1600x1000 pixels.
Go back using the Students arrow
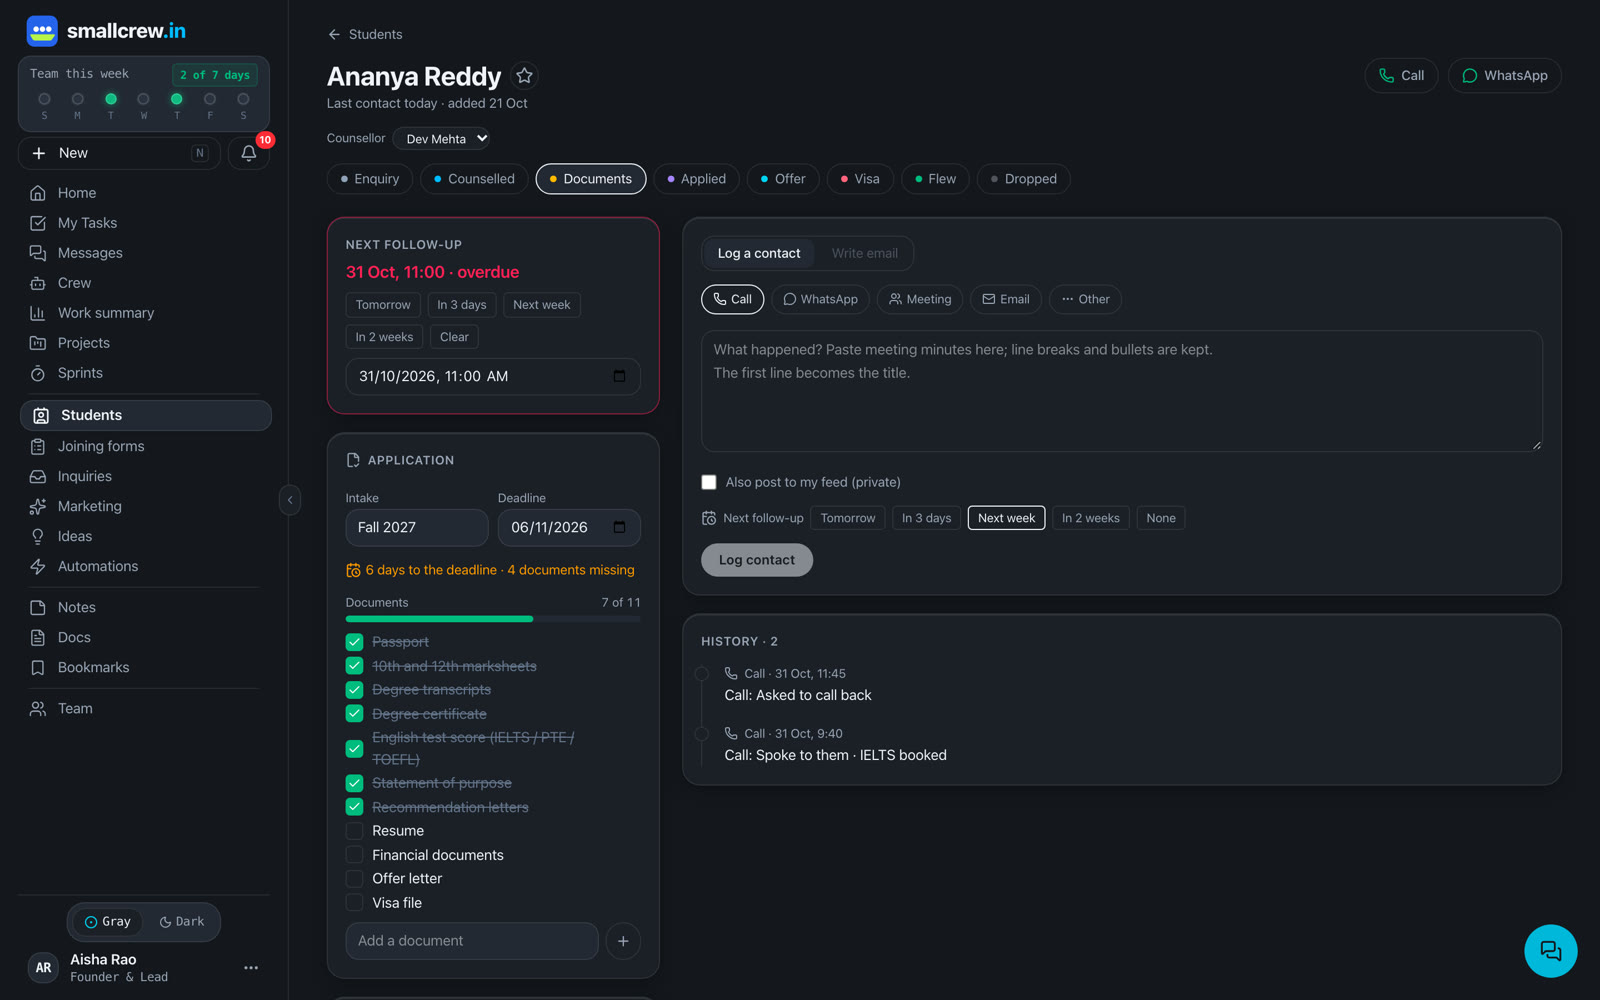365,34
